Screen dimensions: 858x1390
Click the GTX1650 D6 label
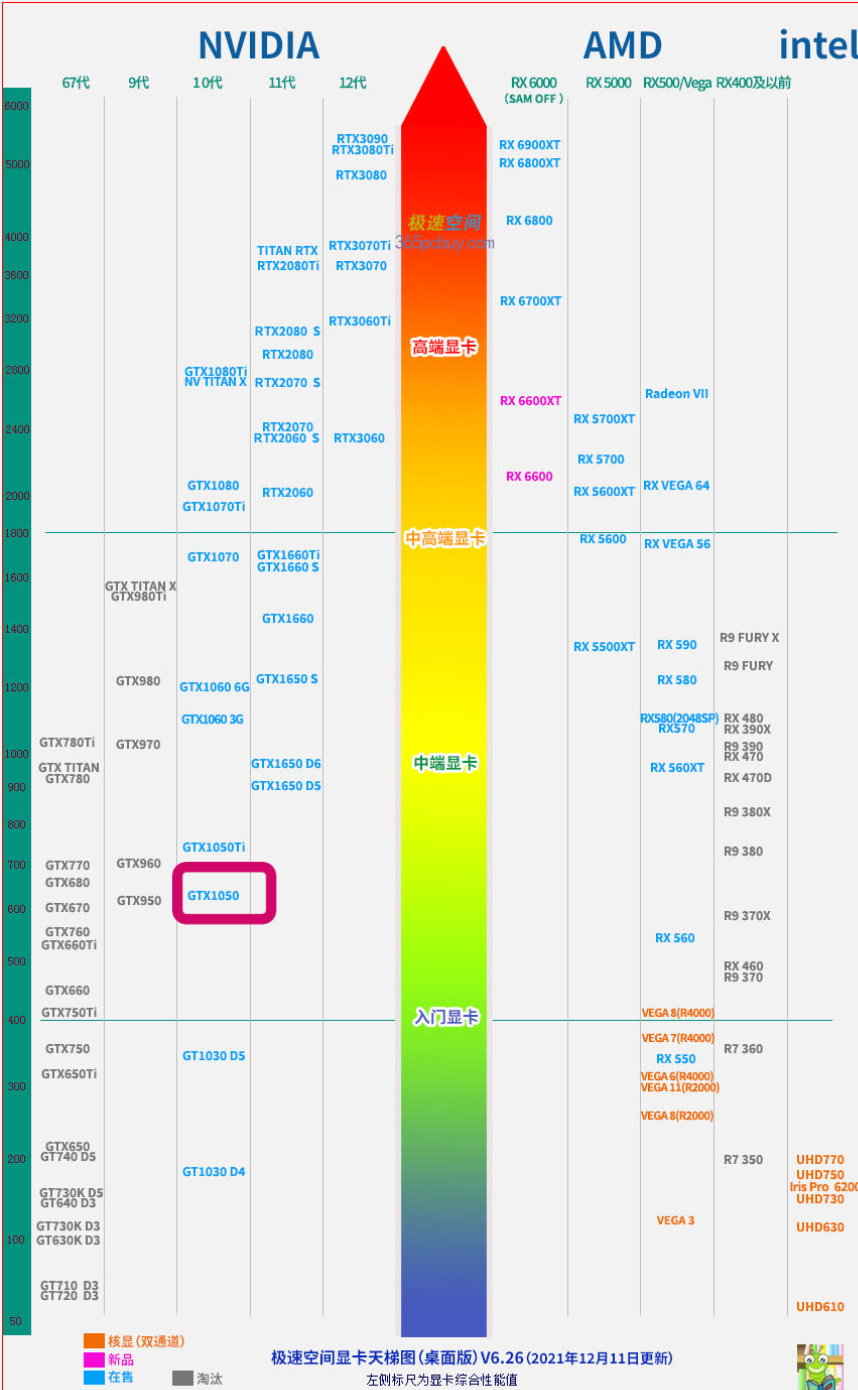point(286,764)
